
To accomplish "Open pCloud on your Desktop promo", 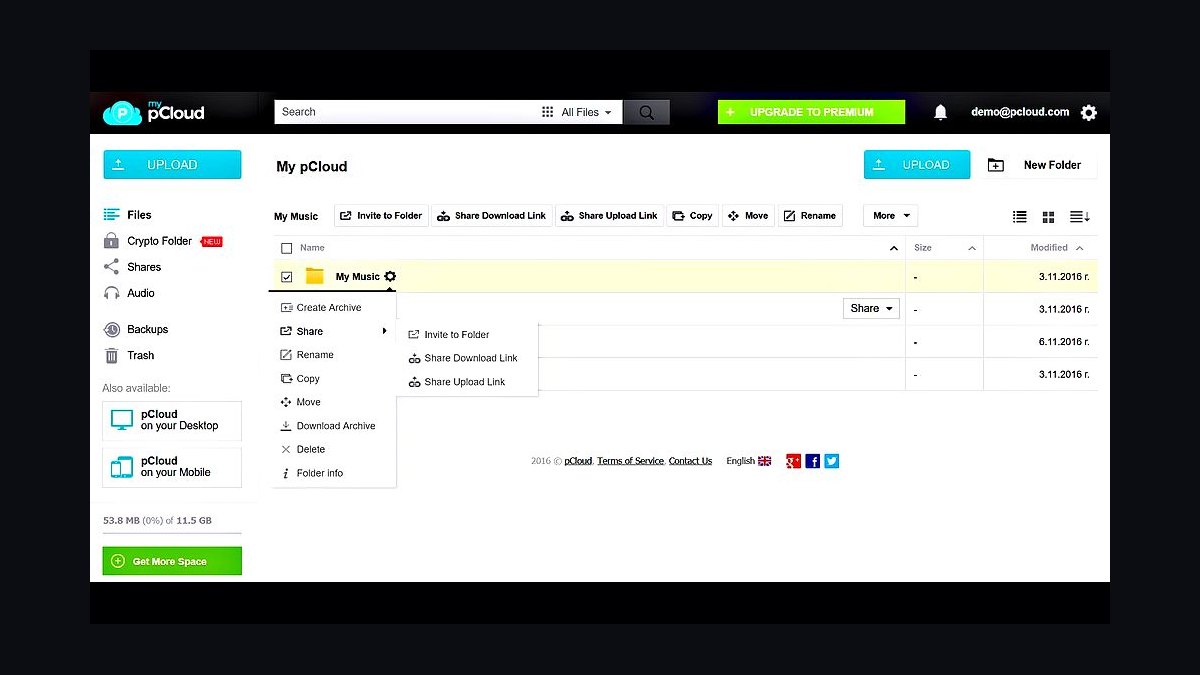I will pos(172,421).
